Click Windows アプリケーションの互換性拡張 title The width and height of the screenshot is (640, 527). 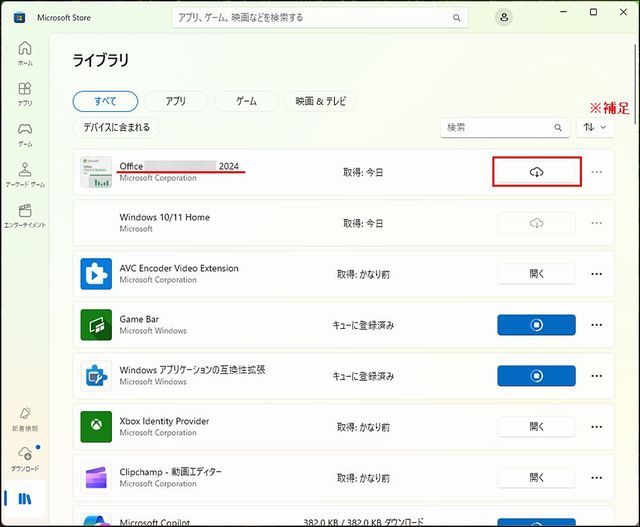click(192, 370)
